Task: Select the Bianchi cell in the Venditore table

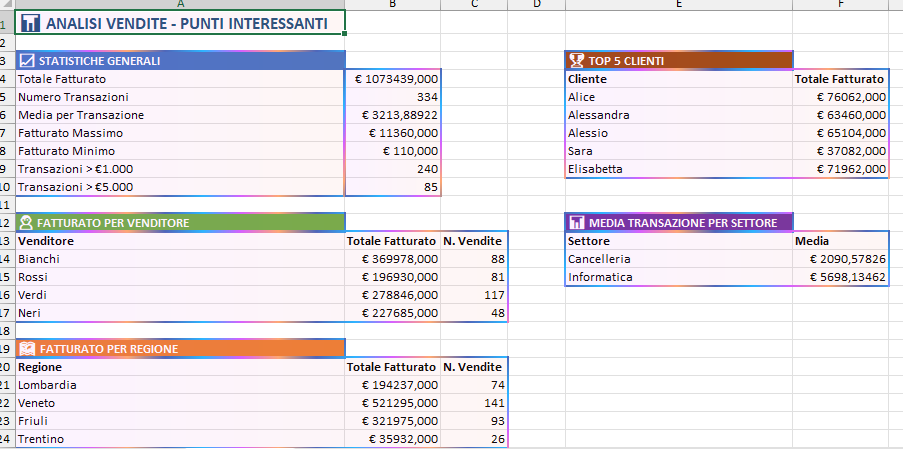Action: coord(180,259)
